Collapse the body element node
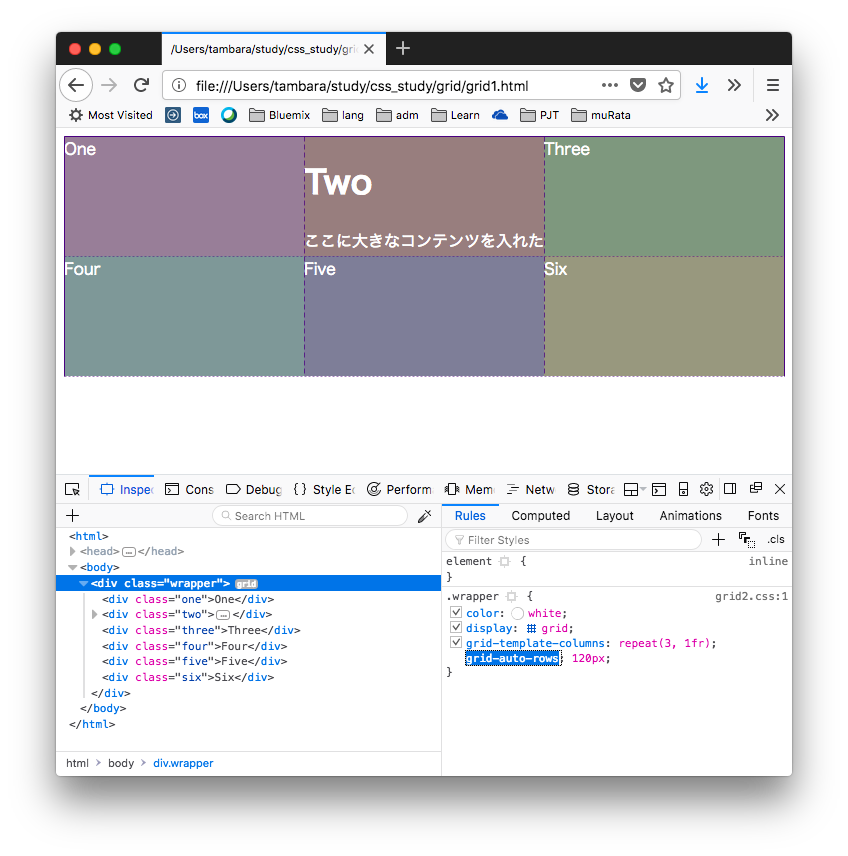This screenshot has width=848, height=856. point(73,567)
